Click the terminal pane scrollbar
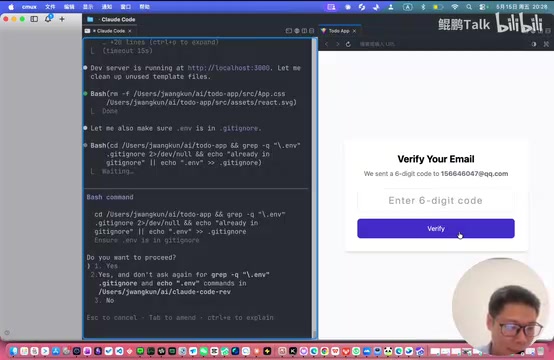The image size is (554, 360). point(314,187)
